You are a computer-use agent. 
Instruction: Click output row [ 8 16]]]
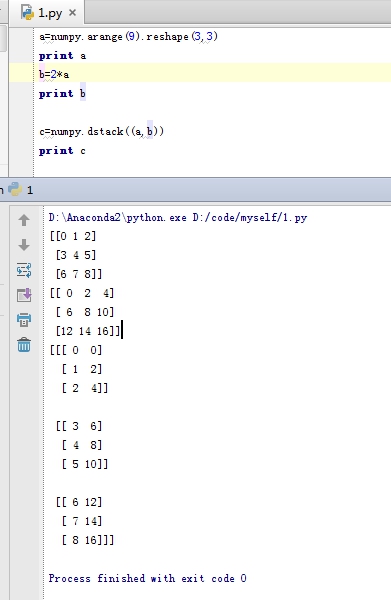pos(88,540)
